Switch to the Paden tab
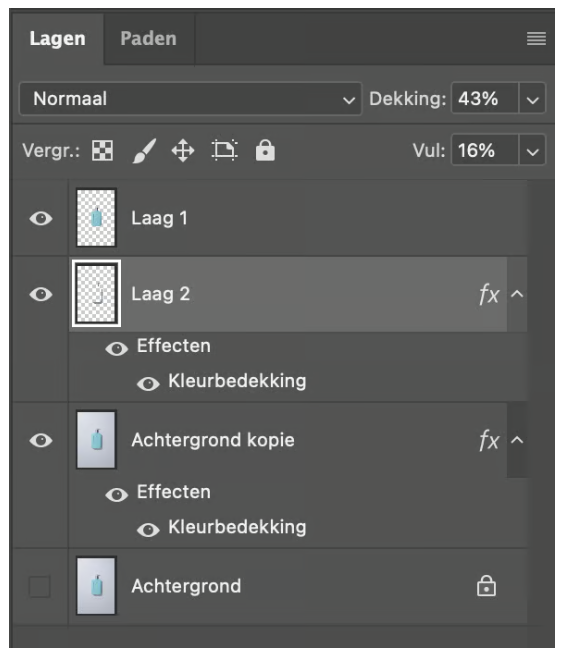This screenshot has width=562, height=660. coord(149,39)
